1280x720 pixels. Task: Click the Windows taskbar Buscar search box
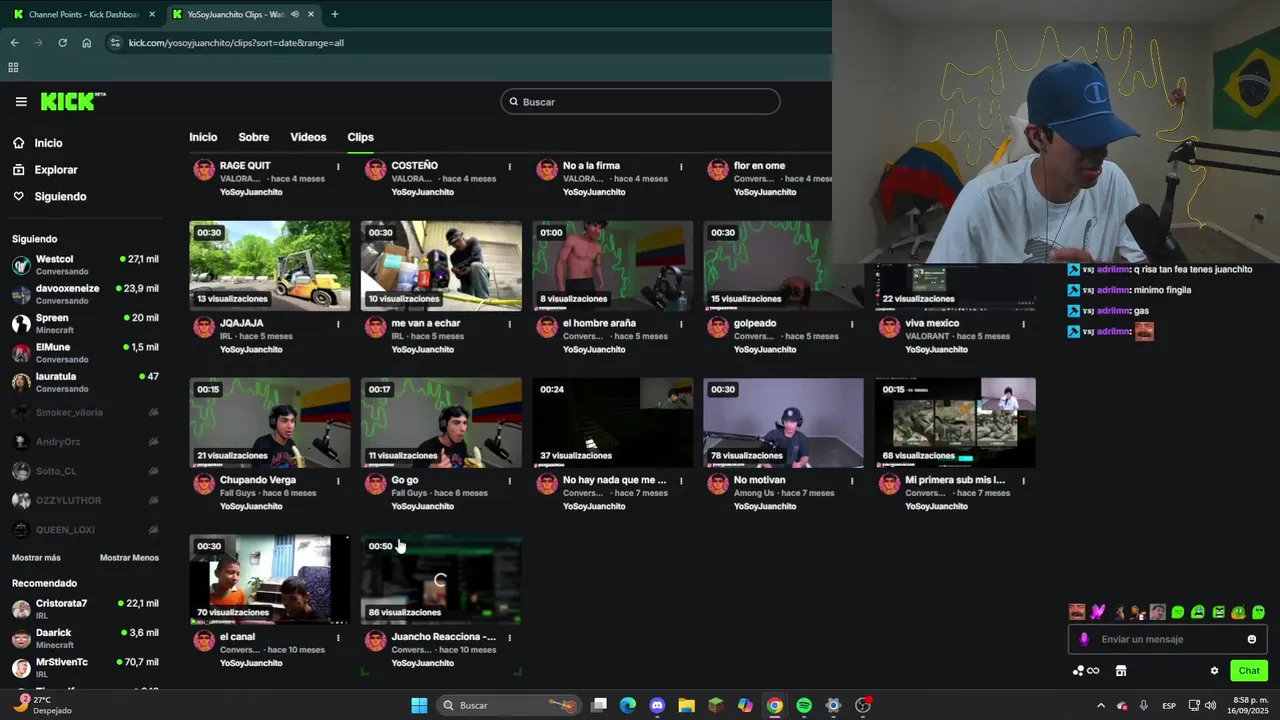tap(509, 705)
